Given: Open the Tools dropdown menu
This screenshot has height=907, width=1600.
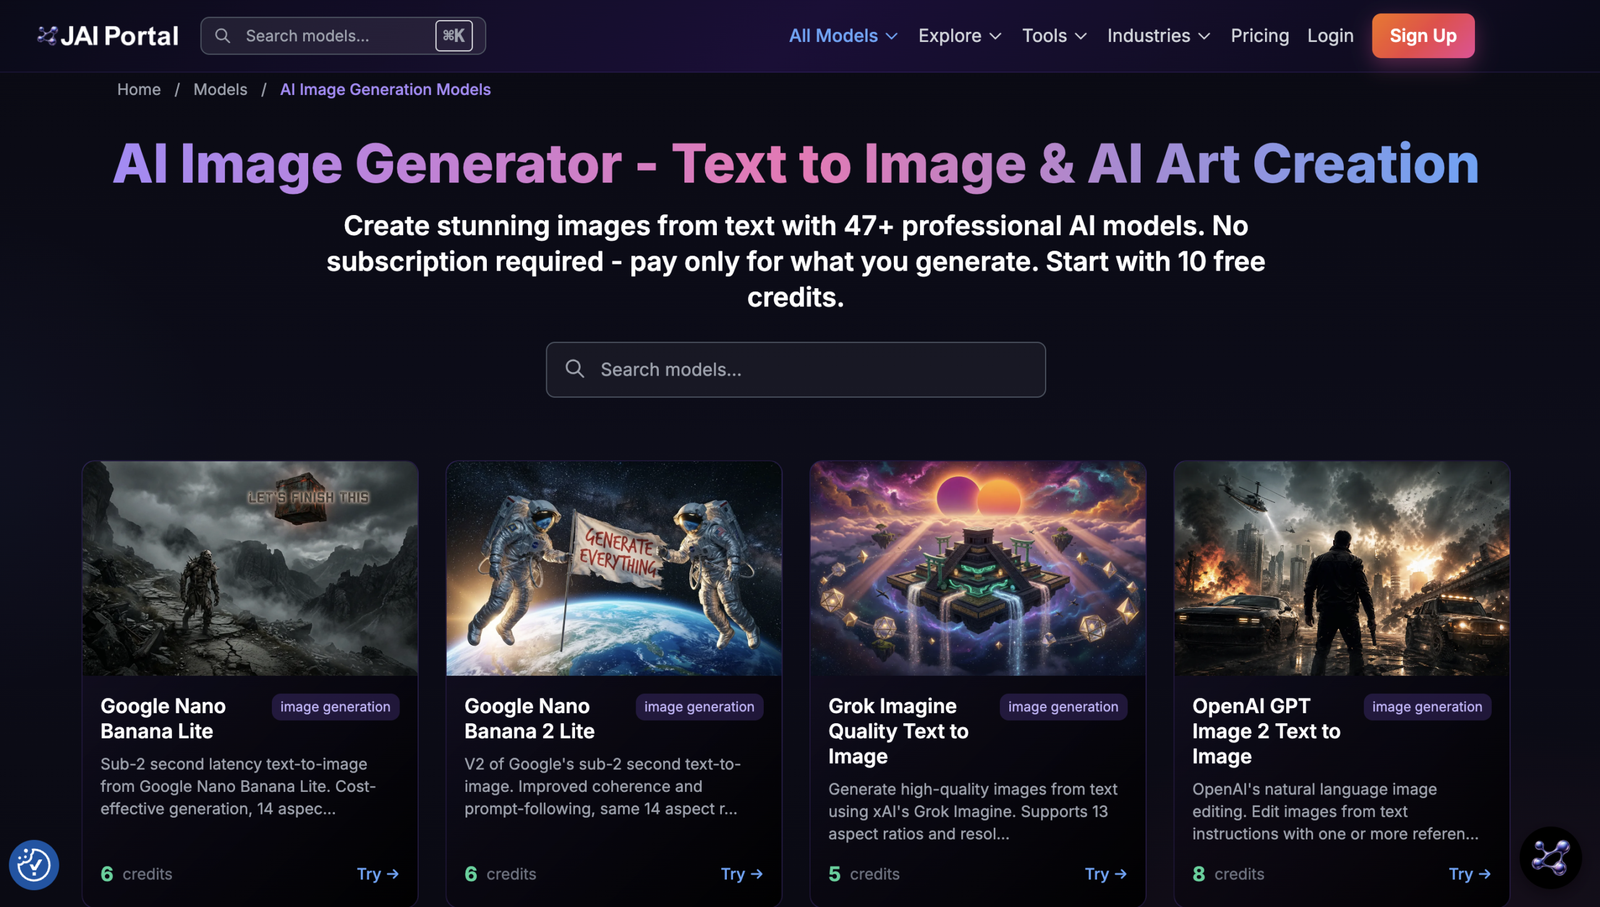Looking at the screenshot, I should tap(1054, 36).
